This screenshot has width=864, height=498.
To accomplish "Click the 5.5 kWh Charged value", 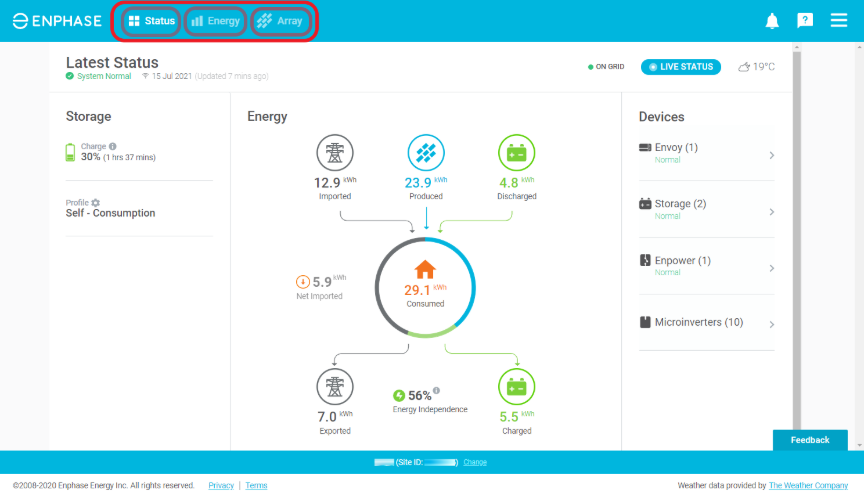I will pyautogui.click(x=516, y=416).
